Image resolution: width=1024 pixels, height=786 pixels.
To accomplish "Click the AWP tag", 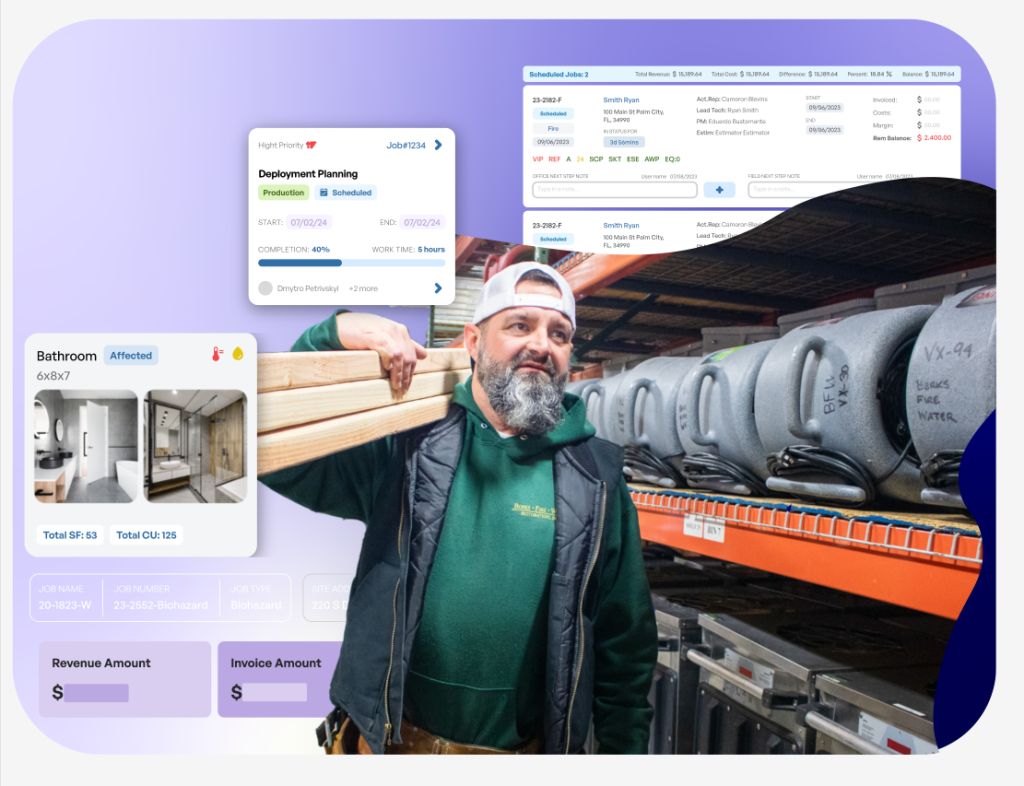I will point(652,159).
